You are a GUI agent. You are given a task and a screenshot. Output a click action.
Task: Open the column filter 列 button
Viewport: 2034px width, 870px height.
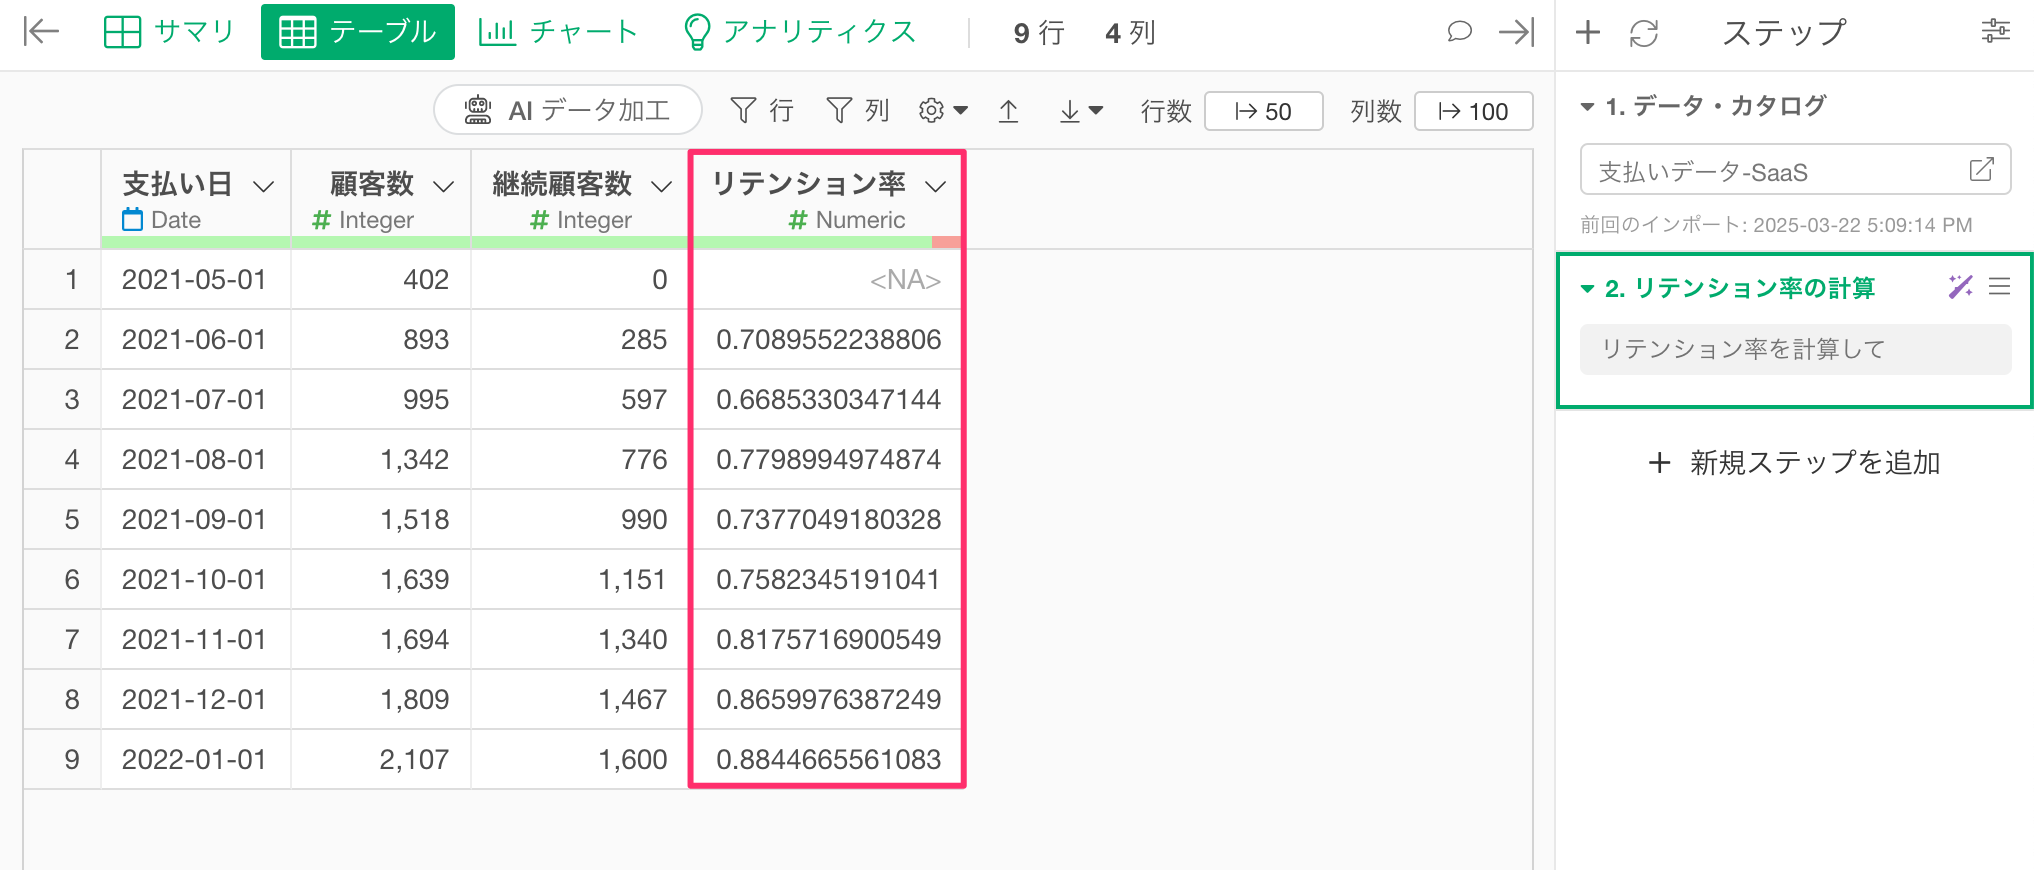858,110
